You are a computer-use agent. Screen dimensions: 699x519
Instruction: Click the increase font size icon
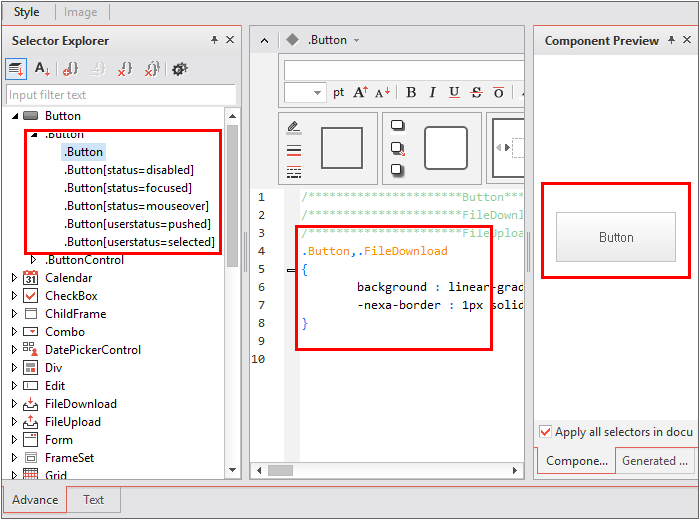click(x=361, y=93)
